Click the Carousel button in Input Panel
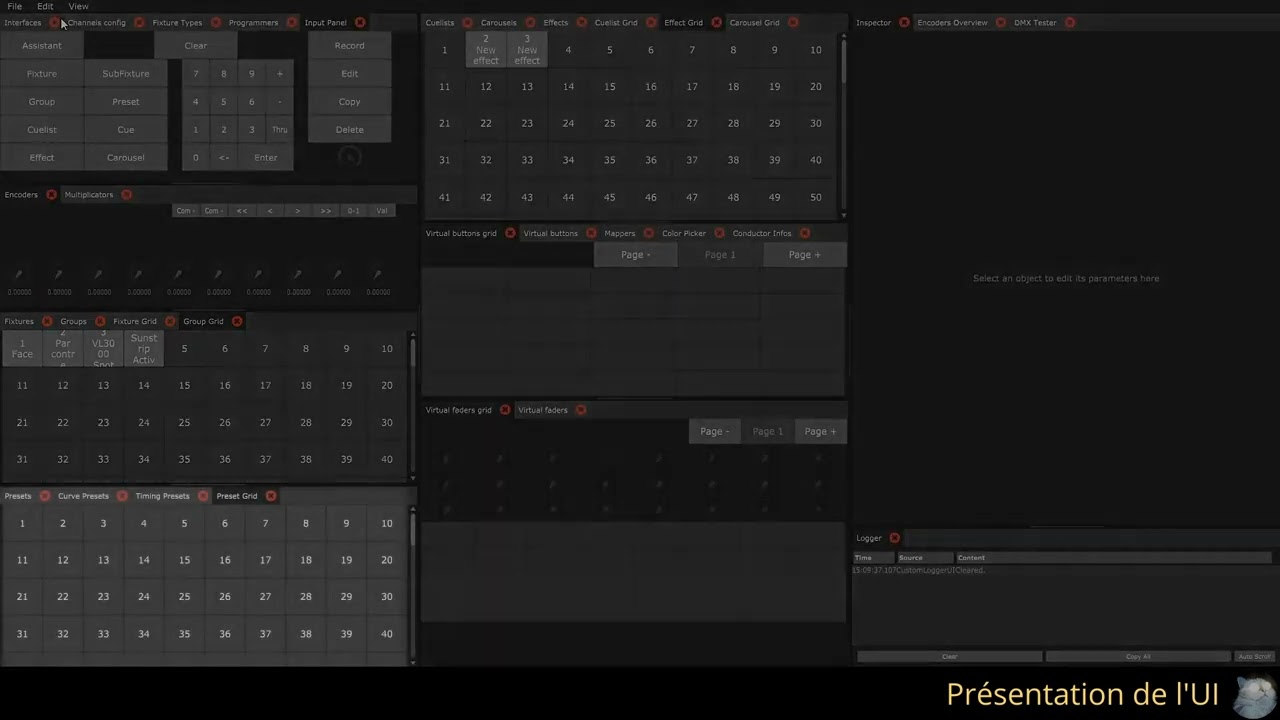Image resolution: width=1280 pixels, height=720 pixels. pos(126,157)
